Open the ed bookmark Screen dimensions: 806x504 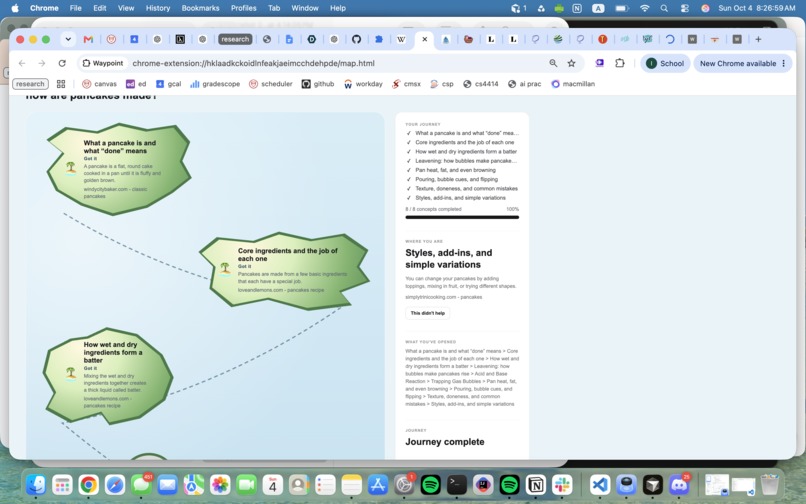click(x=136, y=84)
